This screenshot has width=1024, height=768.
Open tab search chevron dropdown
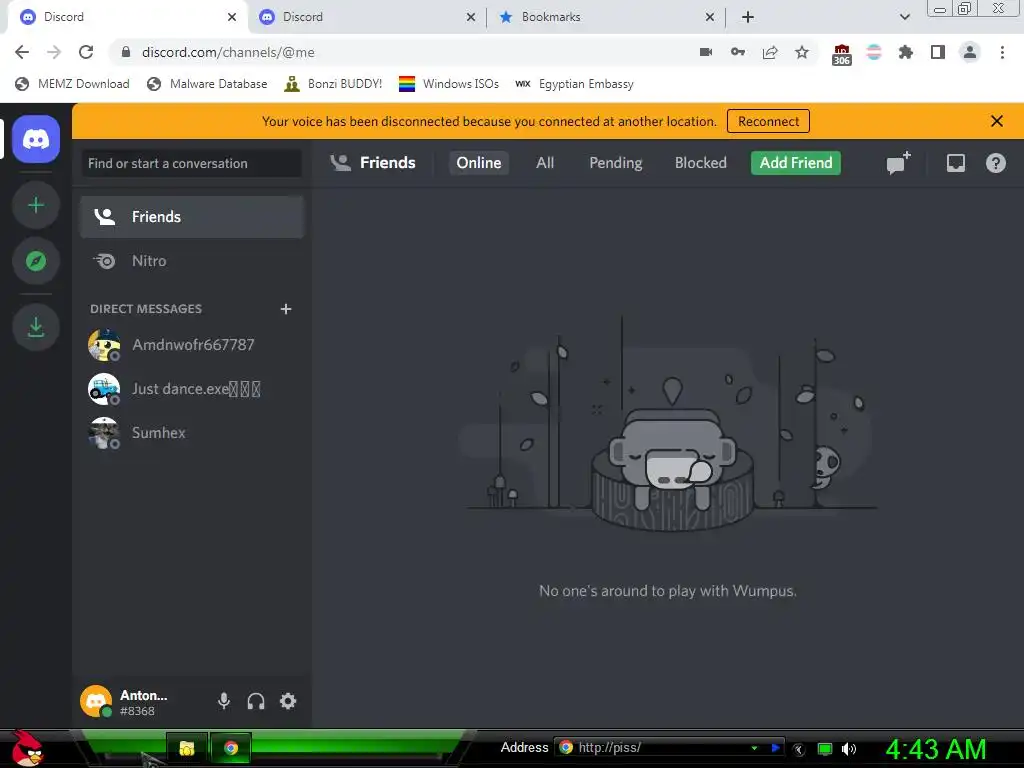tap(904, 17)
